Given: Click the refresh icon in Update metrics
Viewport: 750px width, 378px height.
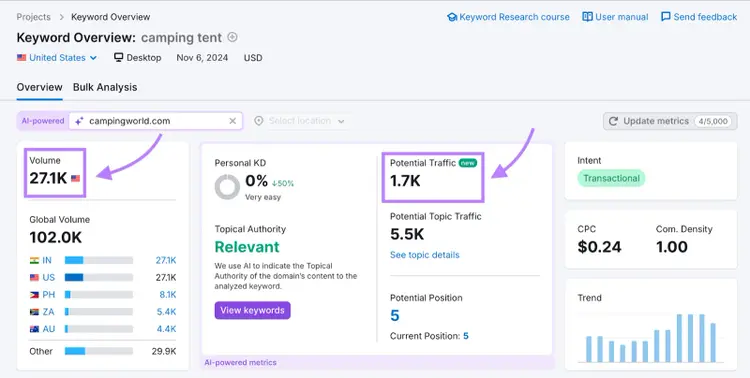Looking at the screenshot, I should click(x=613, y=121).
